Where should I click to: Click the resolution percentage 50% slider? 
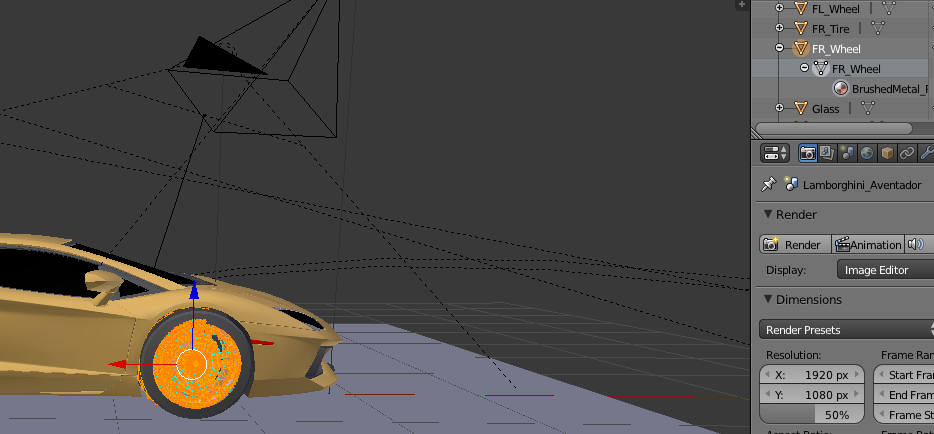[812, 414]
